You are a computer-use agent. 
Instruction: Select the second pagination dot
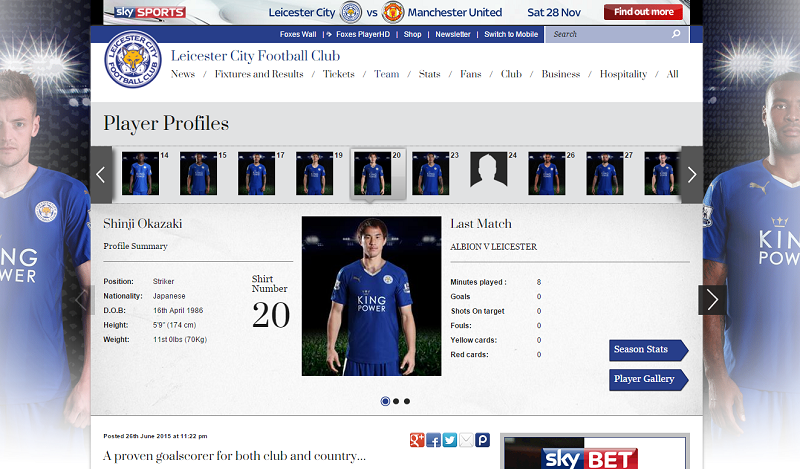pyautogui.click(x=396, y=401)
